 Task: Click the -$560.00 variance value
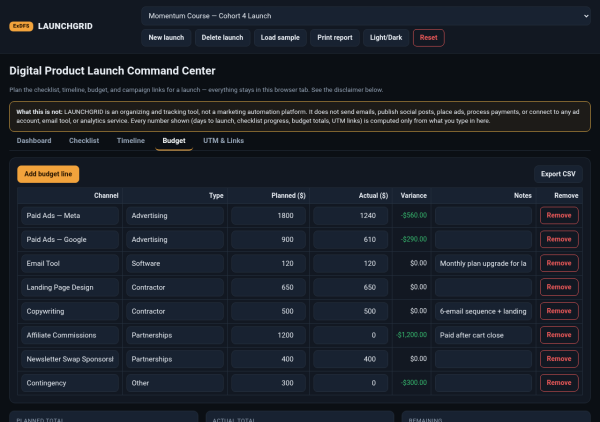click(414, 215)
